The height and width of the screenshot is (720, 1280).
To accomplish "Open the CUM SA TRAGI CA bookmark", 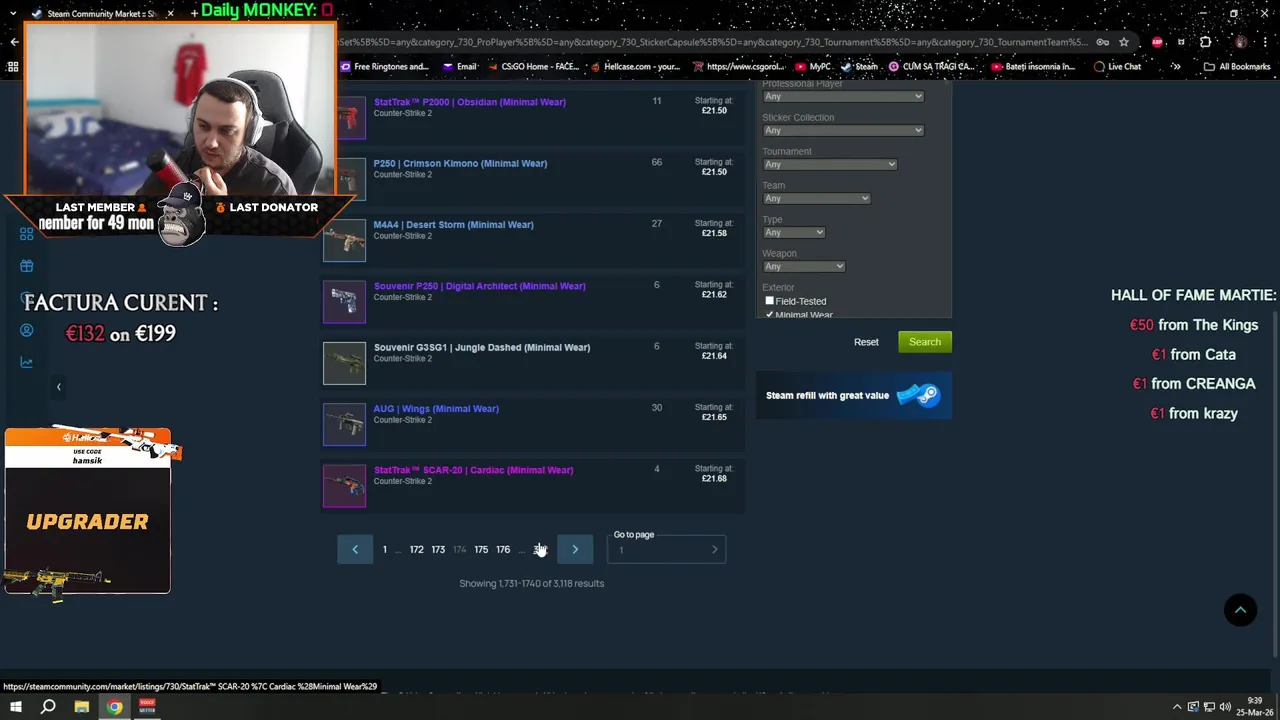I will coord(930,67).
